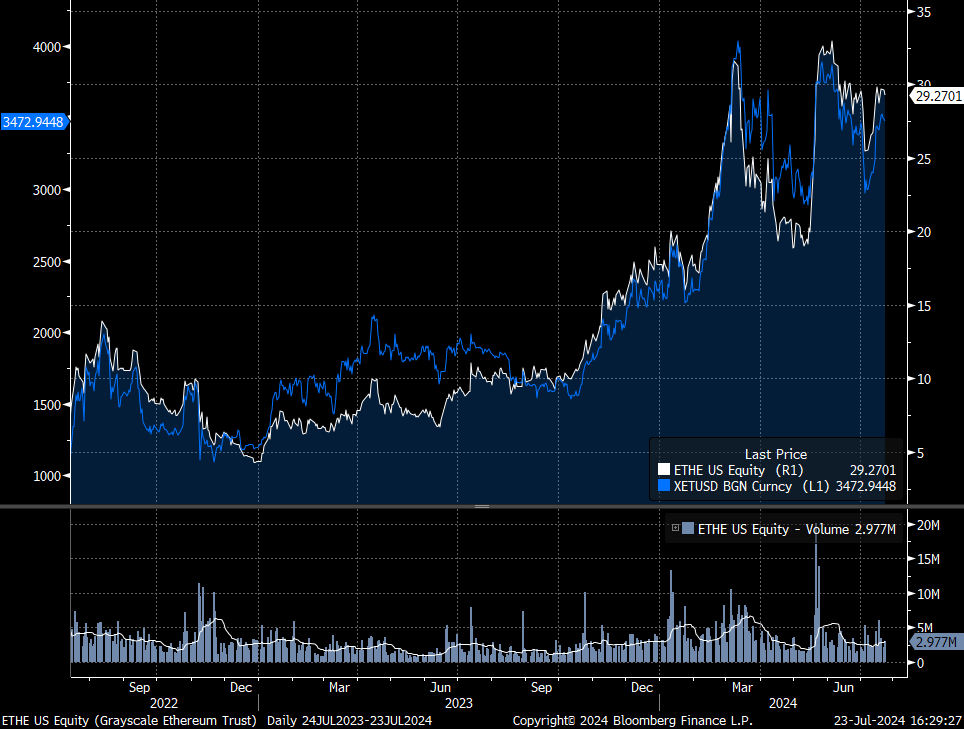Click the 3472.9448 value inside the Last Price legend
This screenshot has height=729, width=964.
coord(866,486)
